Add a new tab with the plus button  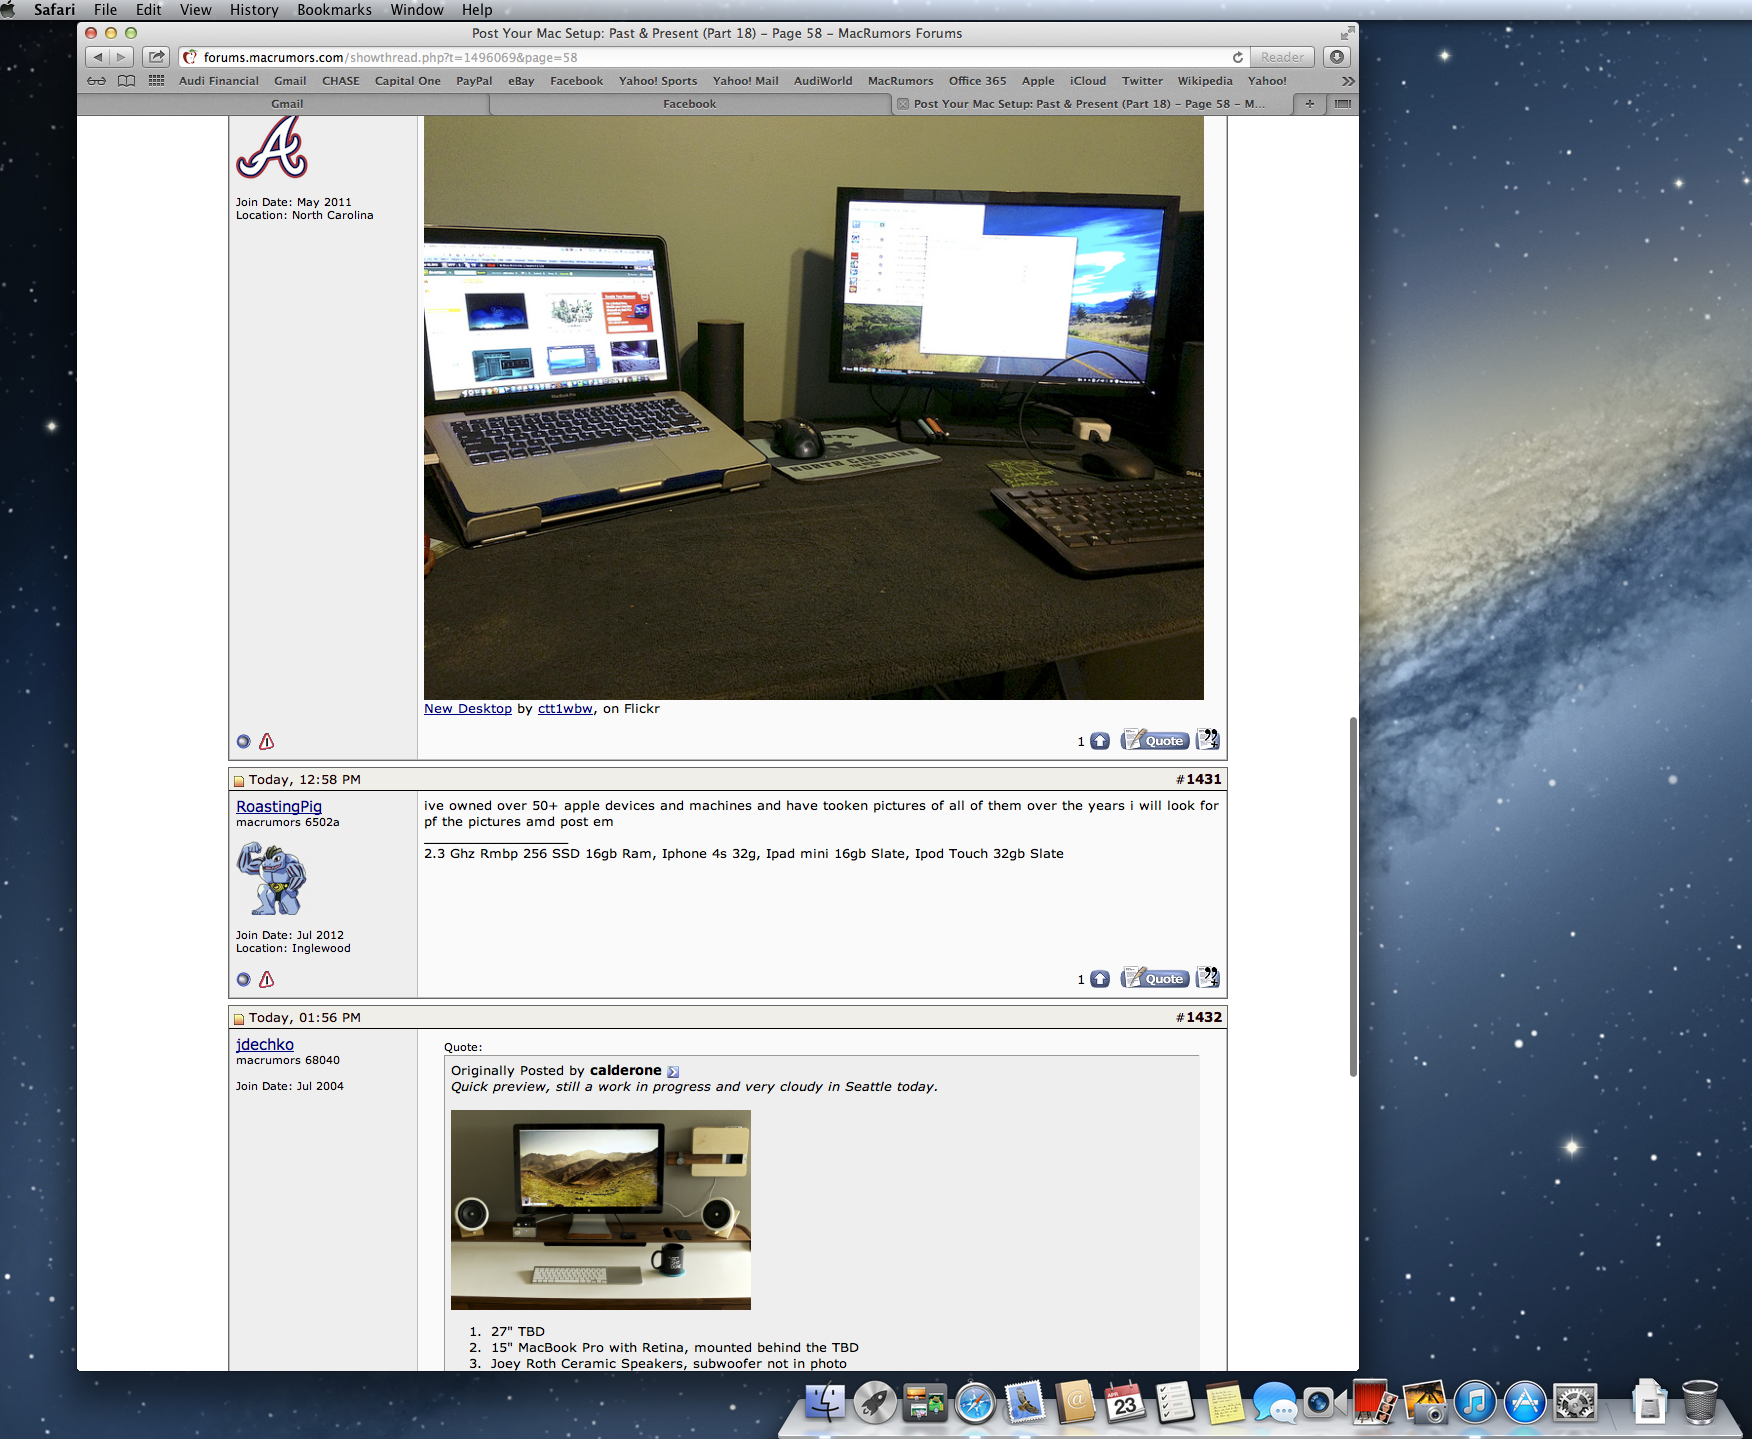point(1309,104)
